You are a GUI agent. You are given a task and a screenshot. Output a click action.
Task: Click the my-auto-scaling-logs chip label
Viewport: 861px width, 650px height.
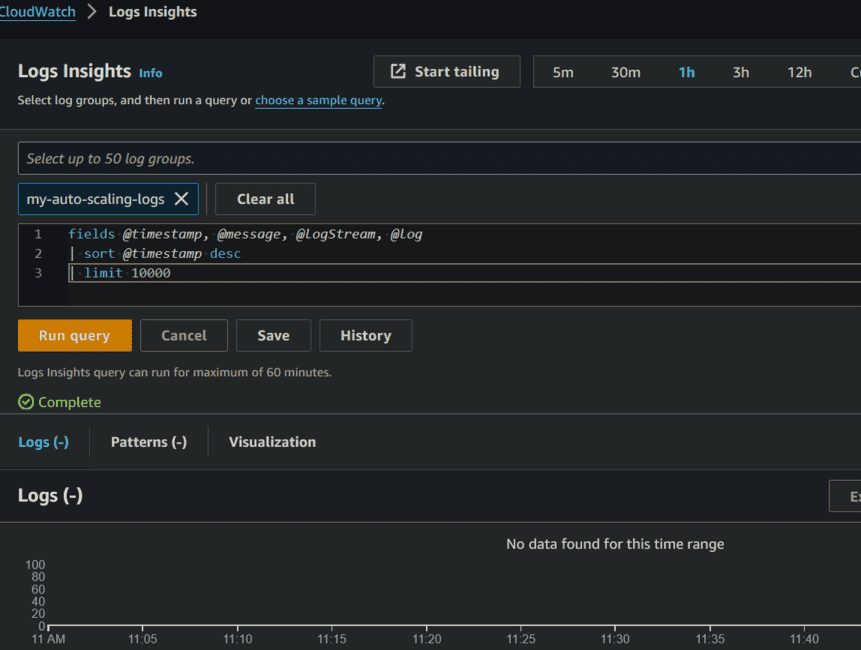click(96, 199)
